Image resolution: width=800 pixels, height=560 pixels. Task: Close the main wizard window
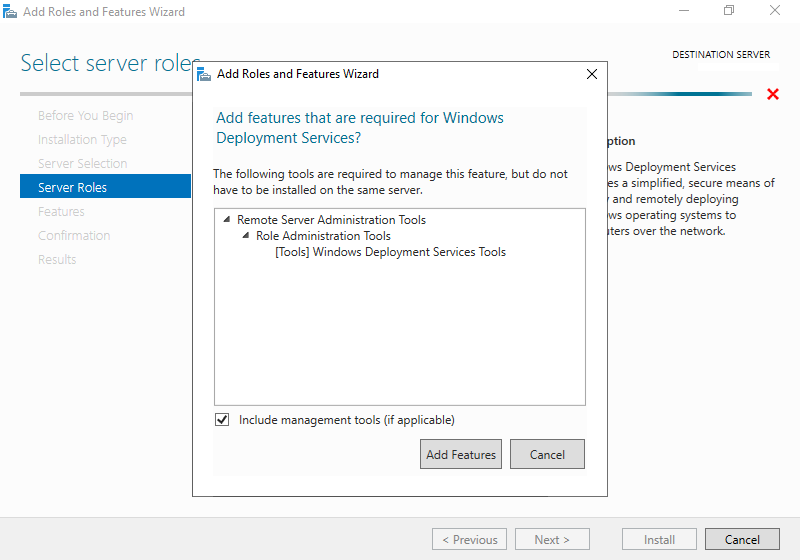[x=775, y=11]
